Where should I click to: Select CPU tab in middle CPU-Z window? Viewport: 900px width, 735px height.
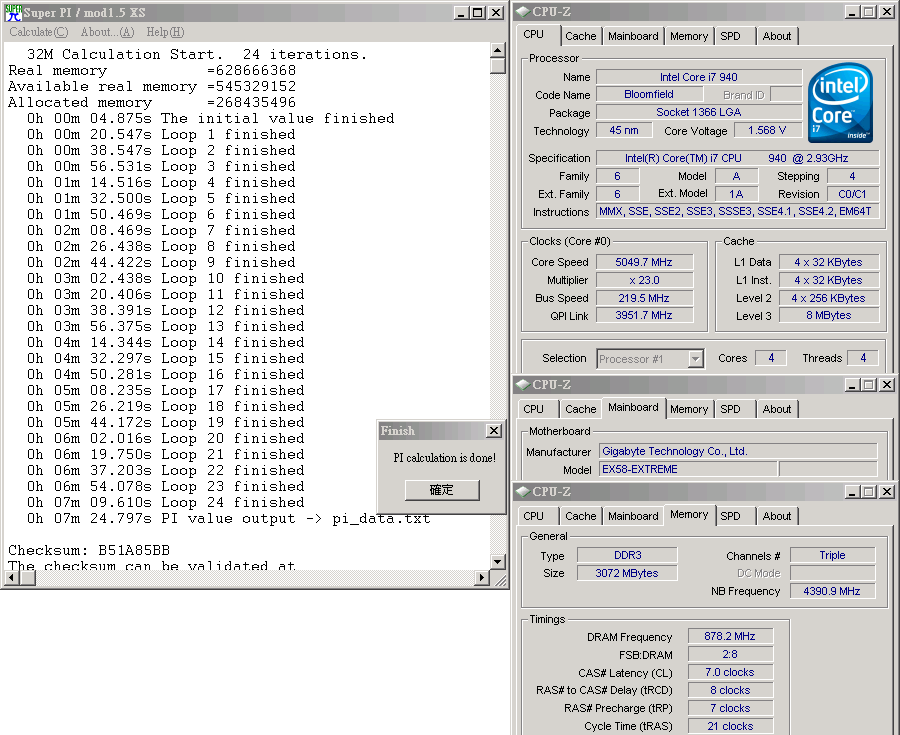click(x=534, y=409)
